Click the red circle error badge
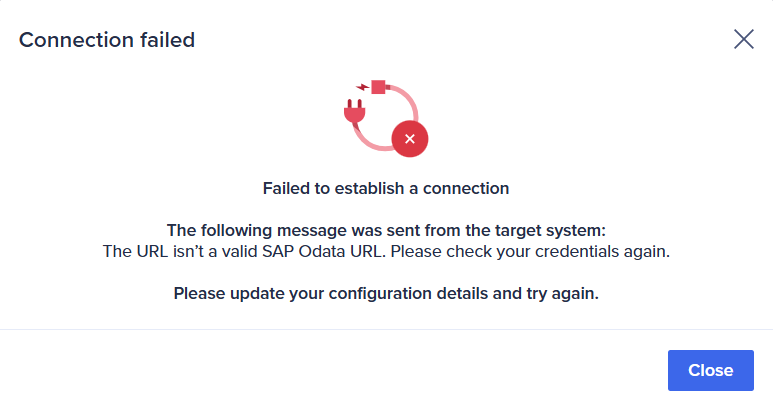 [410, 139]
